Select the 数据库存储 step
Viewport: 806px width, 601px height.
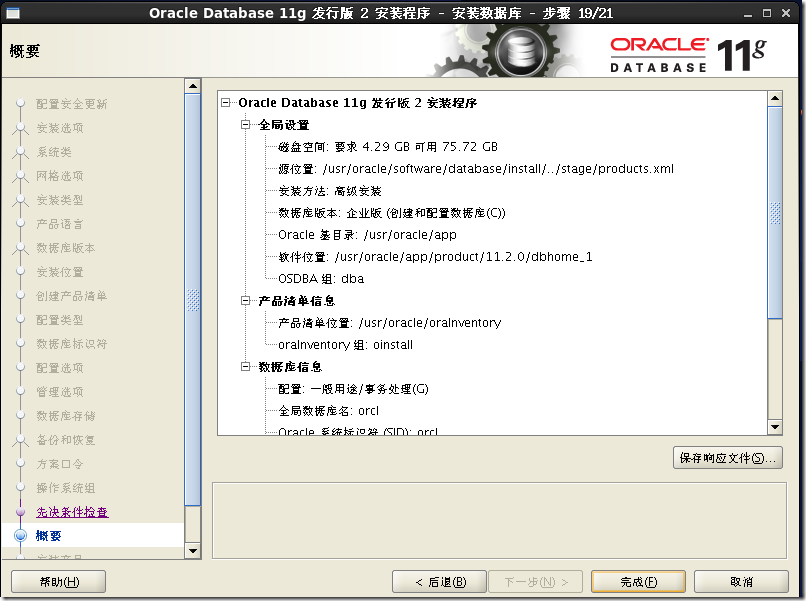[x=66, y=416]
